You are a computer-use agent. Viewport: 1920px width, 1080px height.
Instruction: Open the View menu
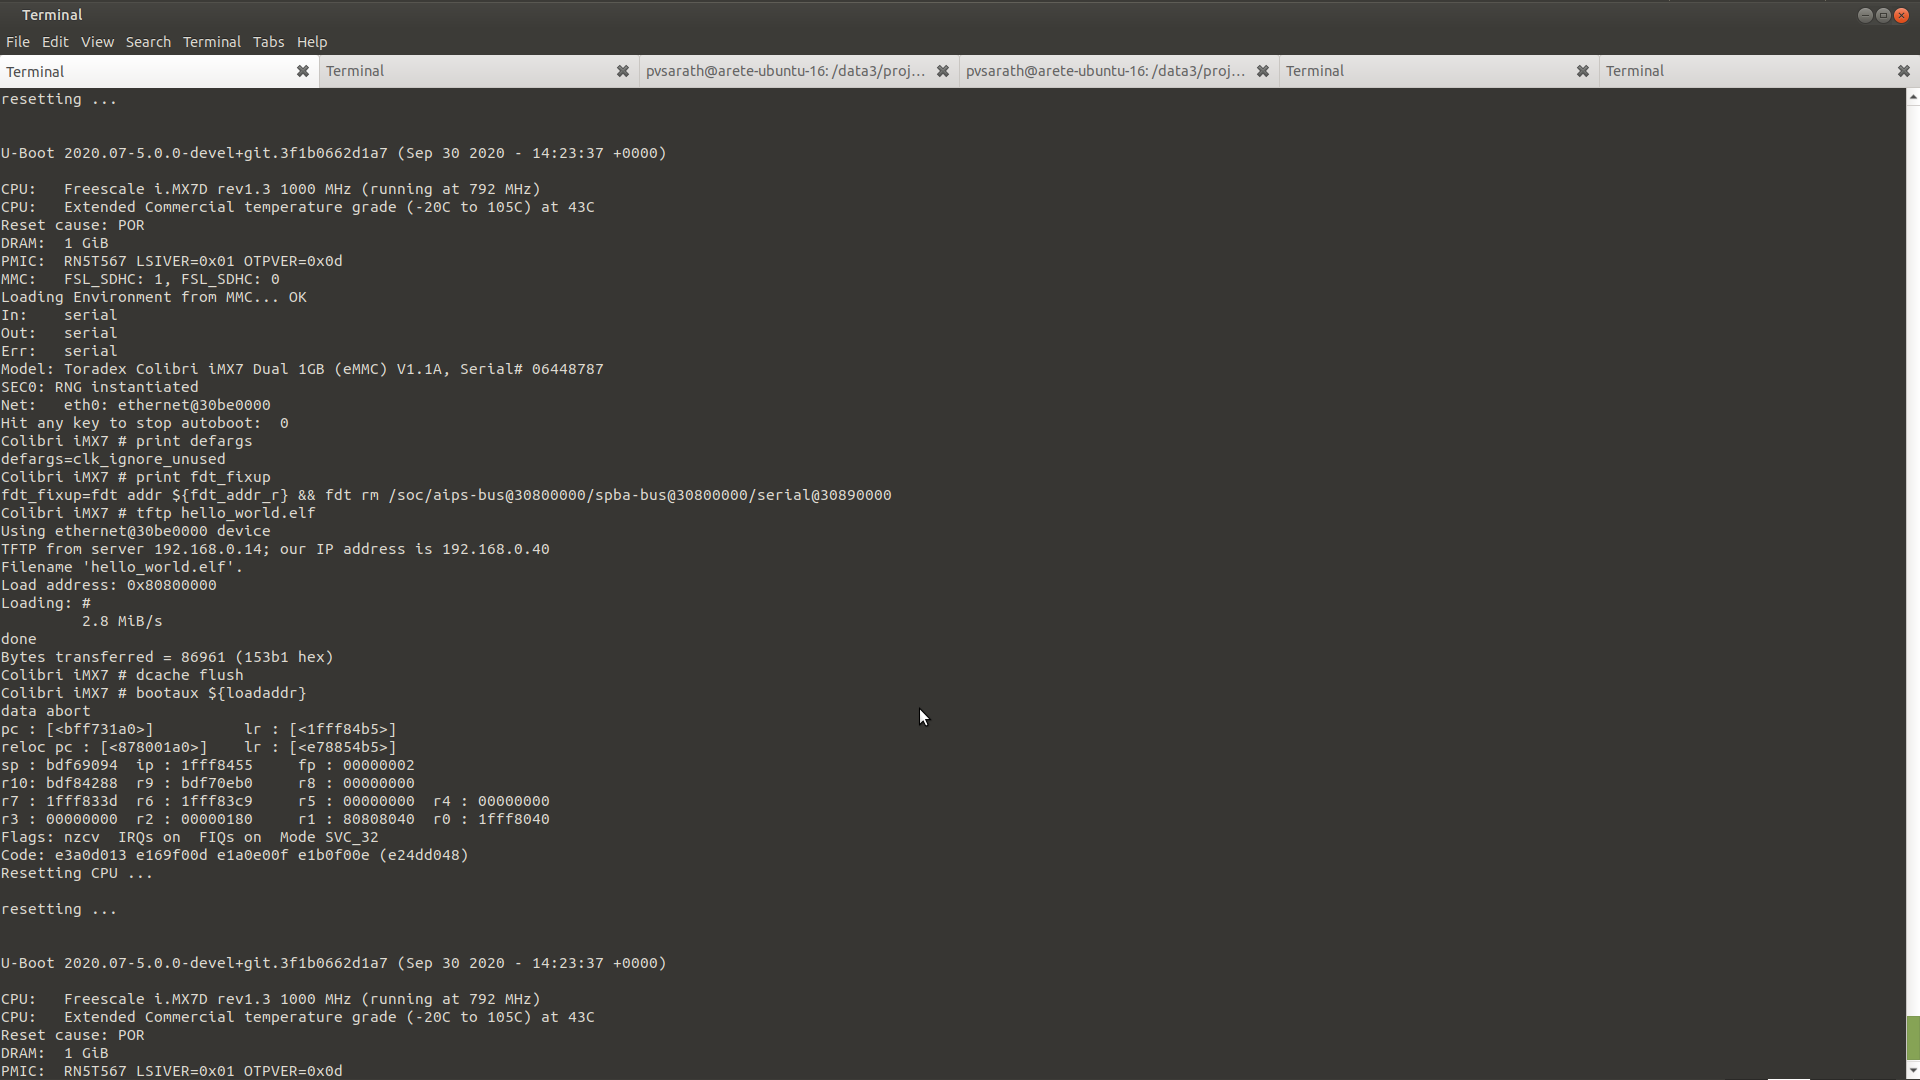point(97,42)
